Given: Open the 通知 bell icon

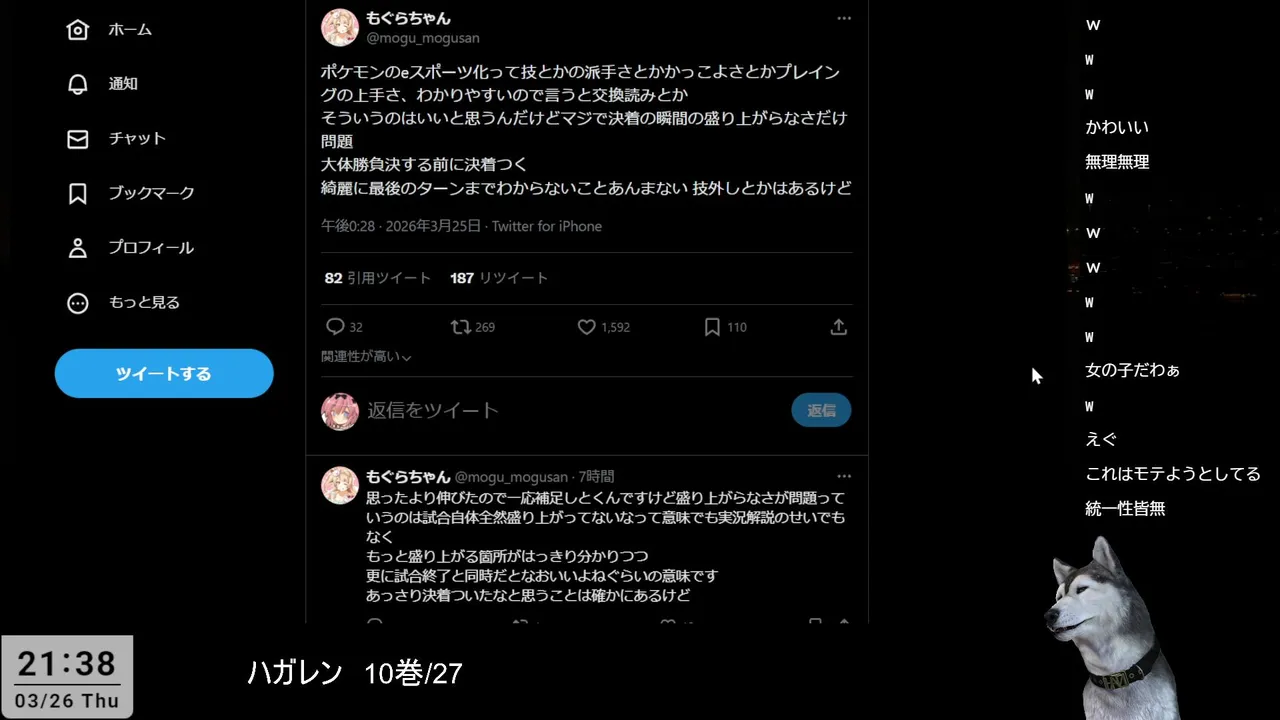Looking at the screenshot, I should [x=78, y=84].
